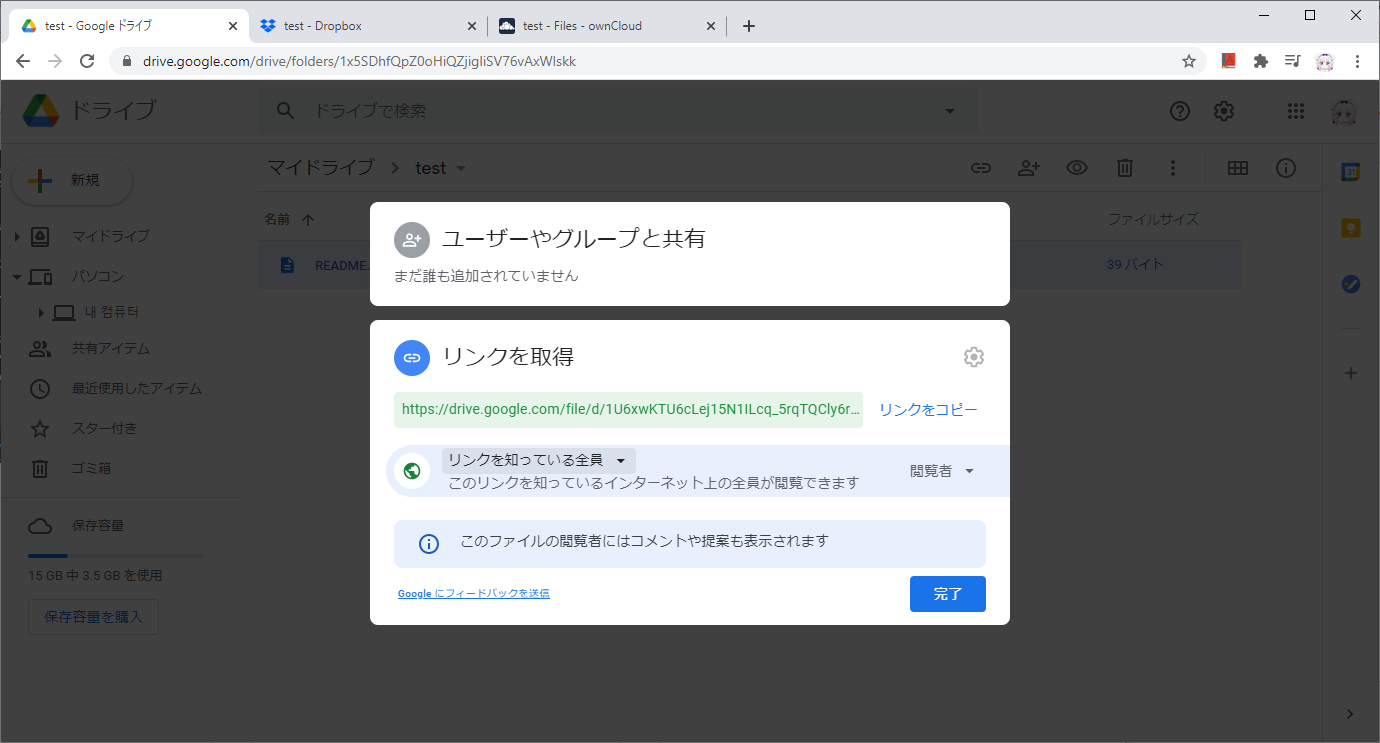Click the trash toolbar icon
1380x743 pixels.
tap(1125, 168)
